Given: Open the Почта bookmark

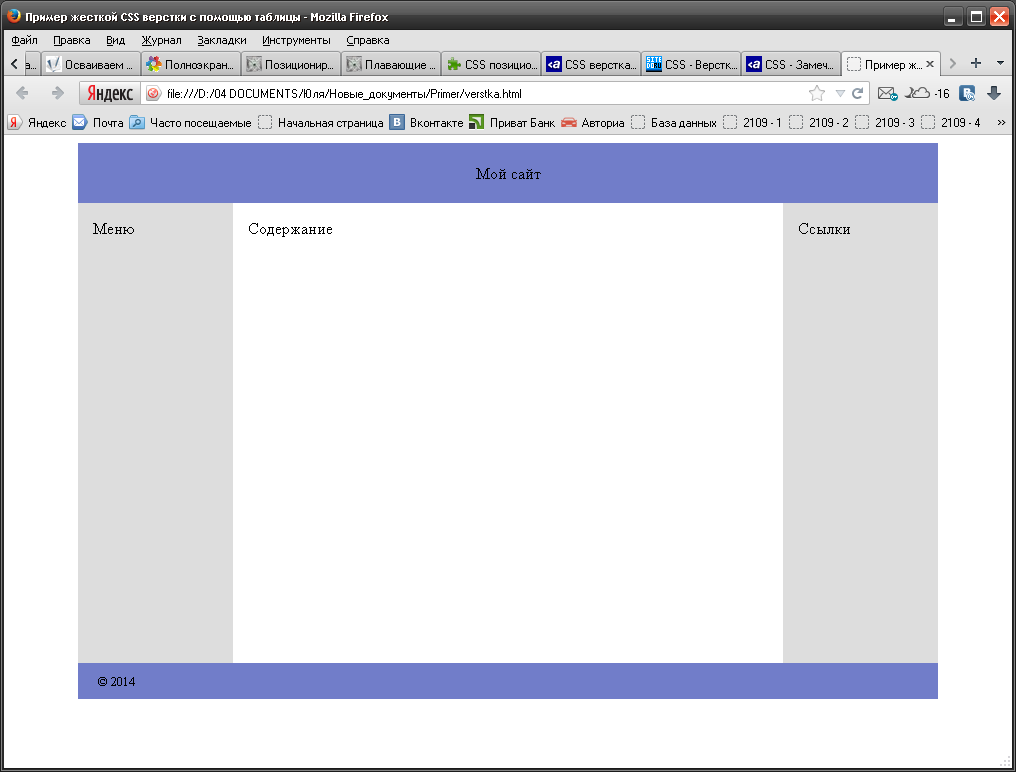Looking at the screenshot, I should (x=98, y=123).
